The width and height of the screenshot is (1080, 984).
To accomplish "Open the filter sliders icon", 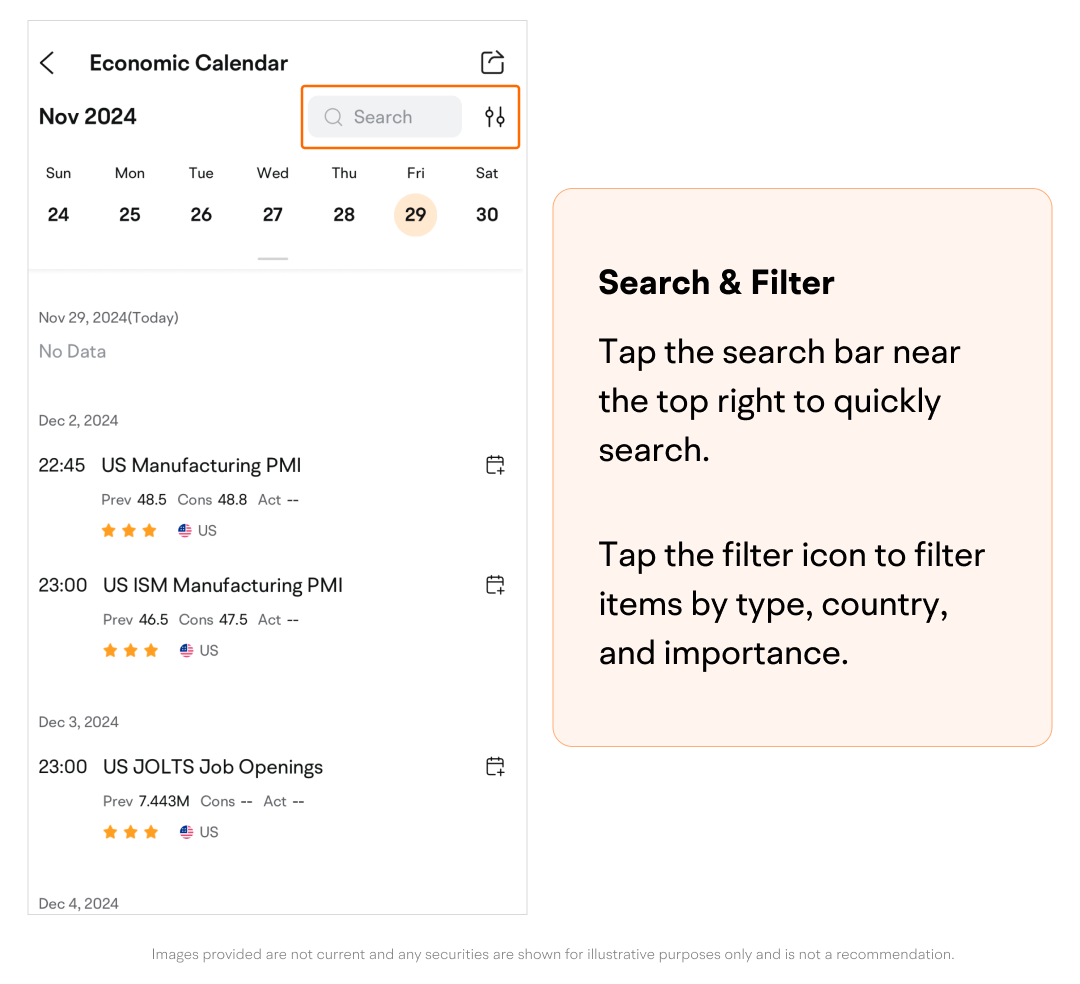I will [494, 117].
